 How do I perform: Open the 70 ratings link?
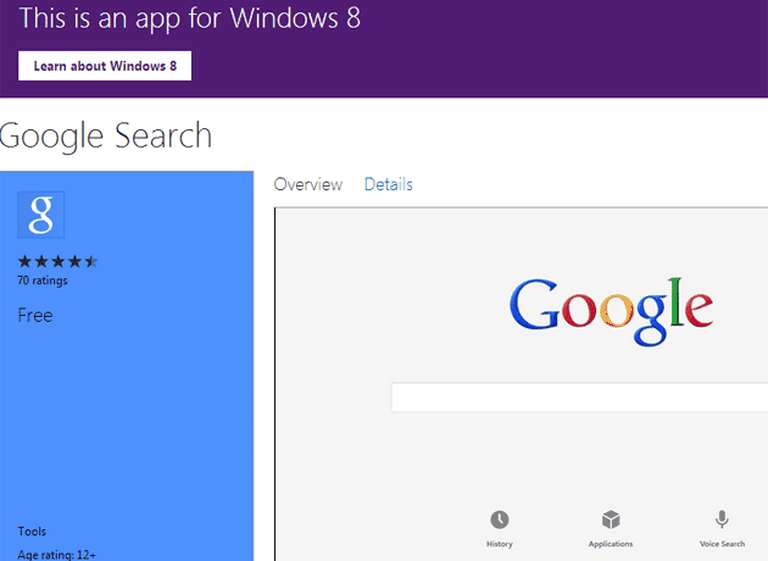43,281
